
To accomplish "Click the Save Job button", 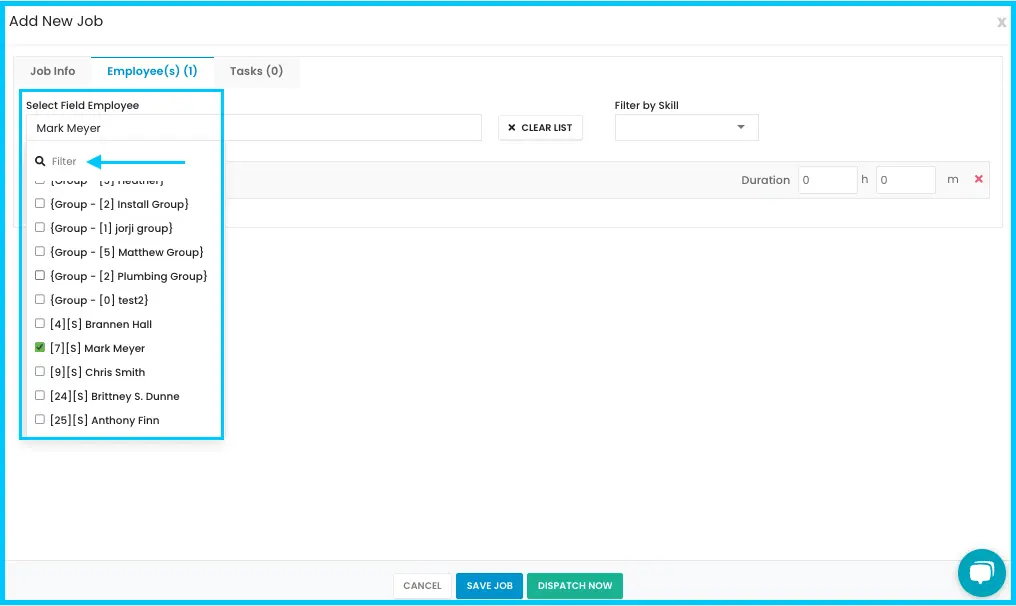I will tap(489, 585).
